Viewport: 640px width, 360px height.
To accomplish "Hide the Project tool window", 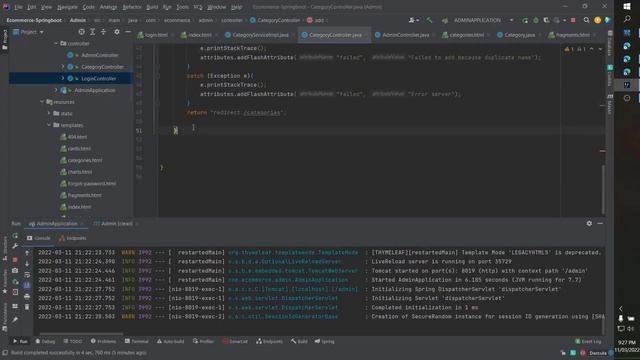I will click(x=128, y=32).
